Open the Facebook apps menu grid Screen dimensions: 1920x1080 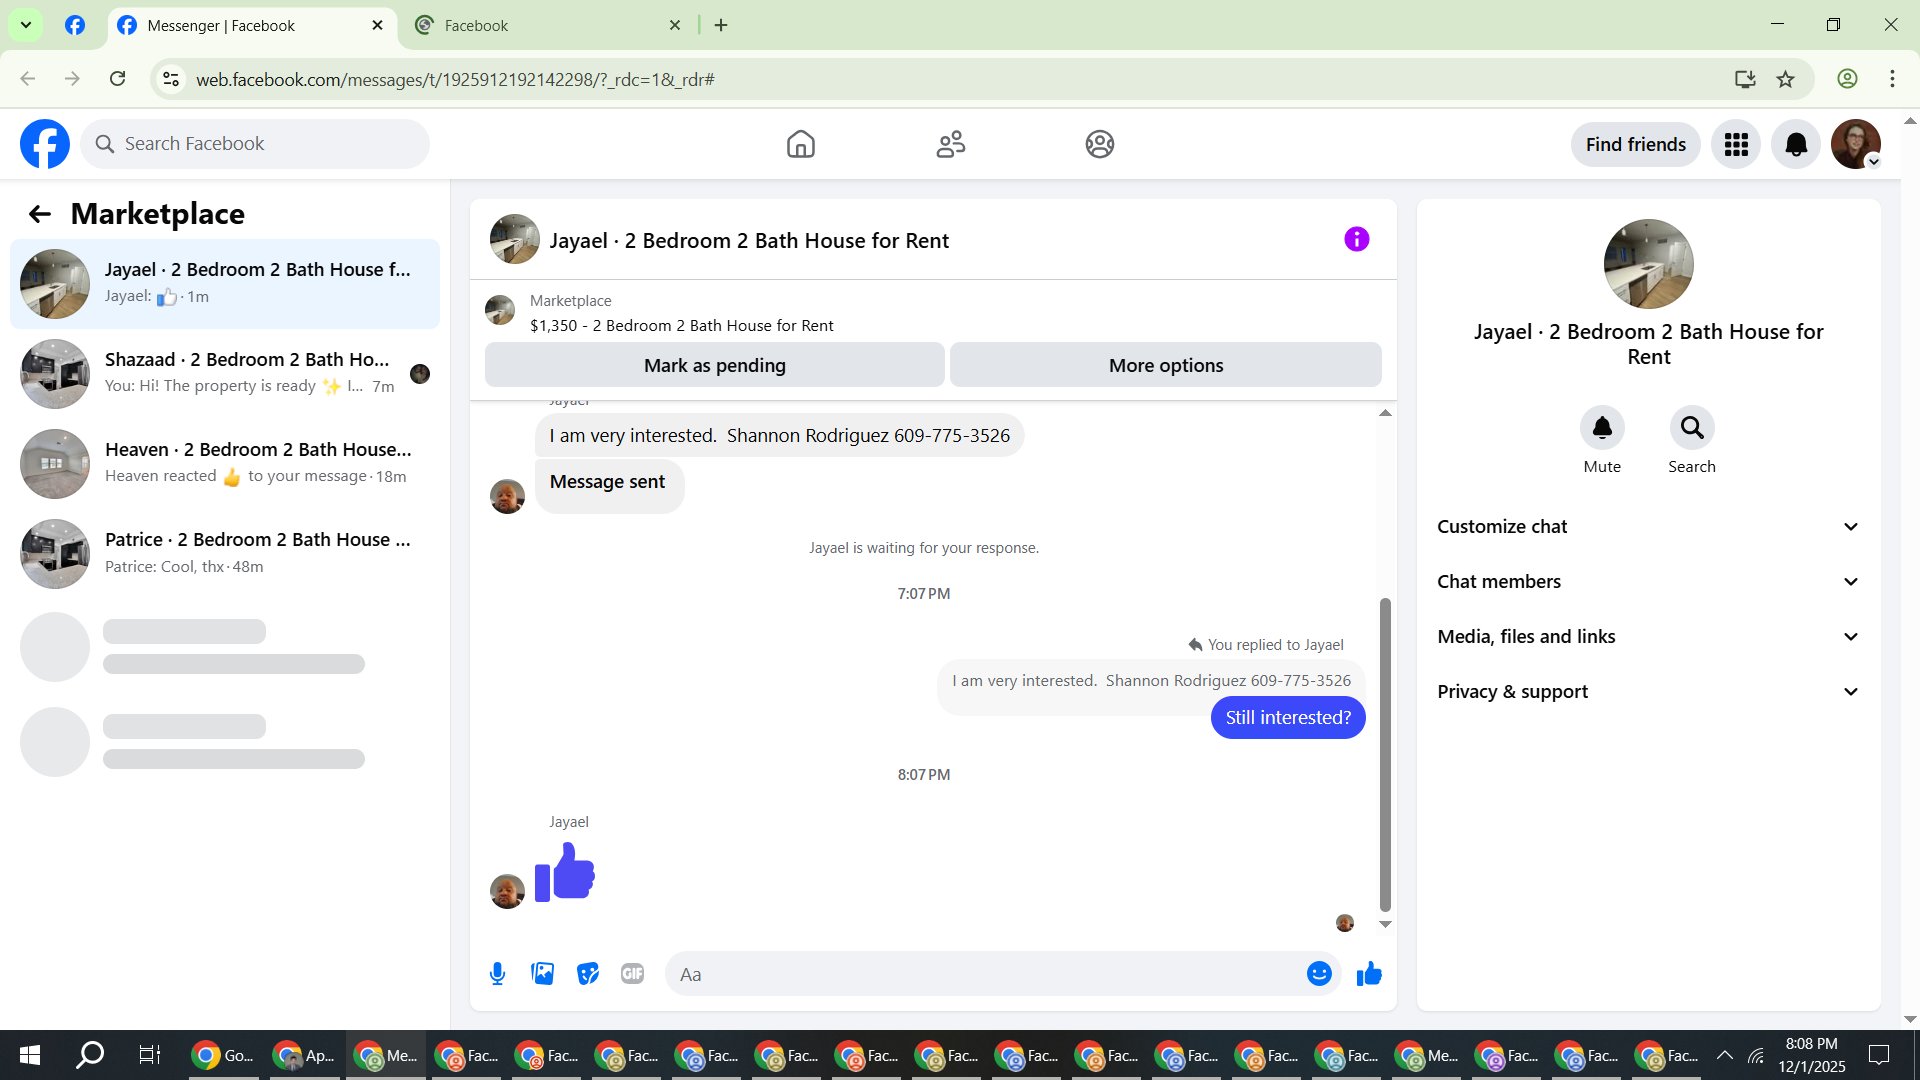1736,145
